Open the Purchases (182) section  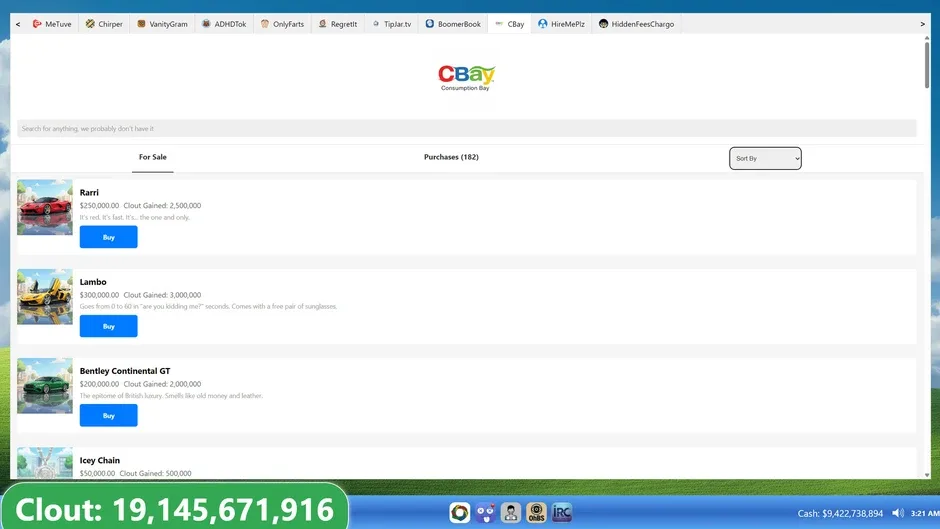click(451, 157)
